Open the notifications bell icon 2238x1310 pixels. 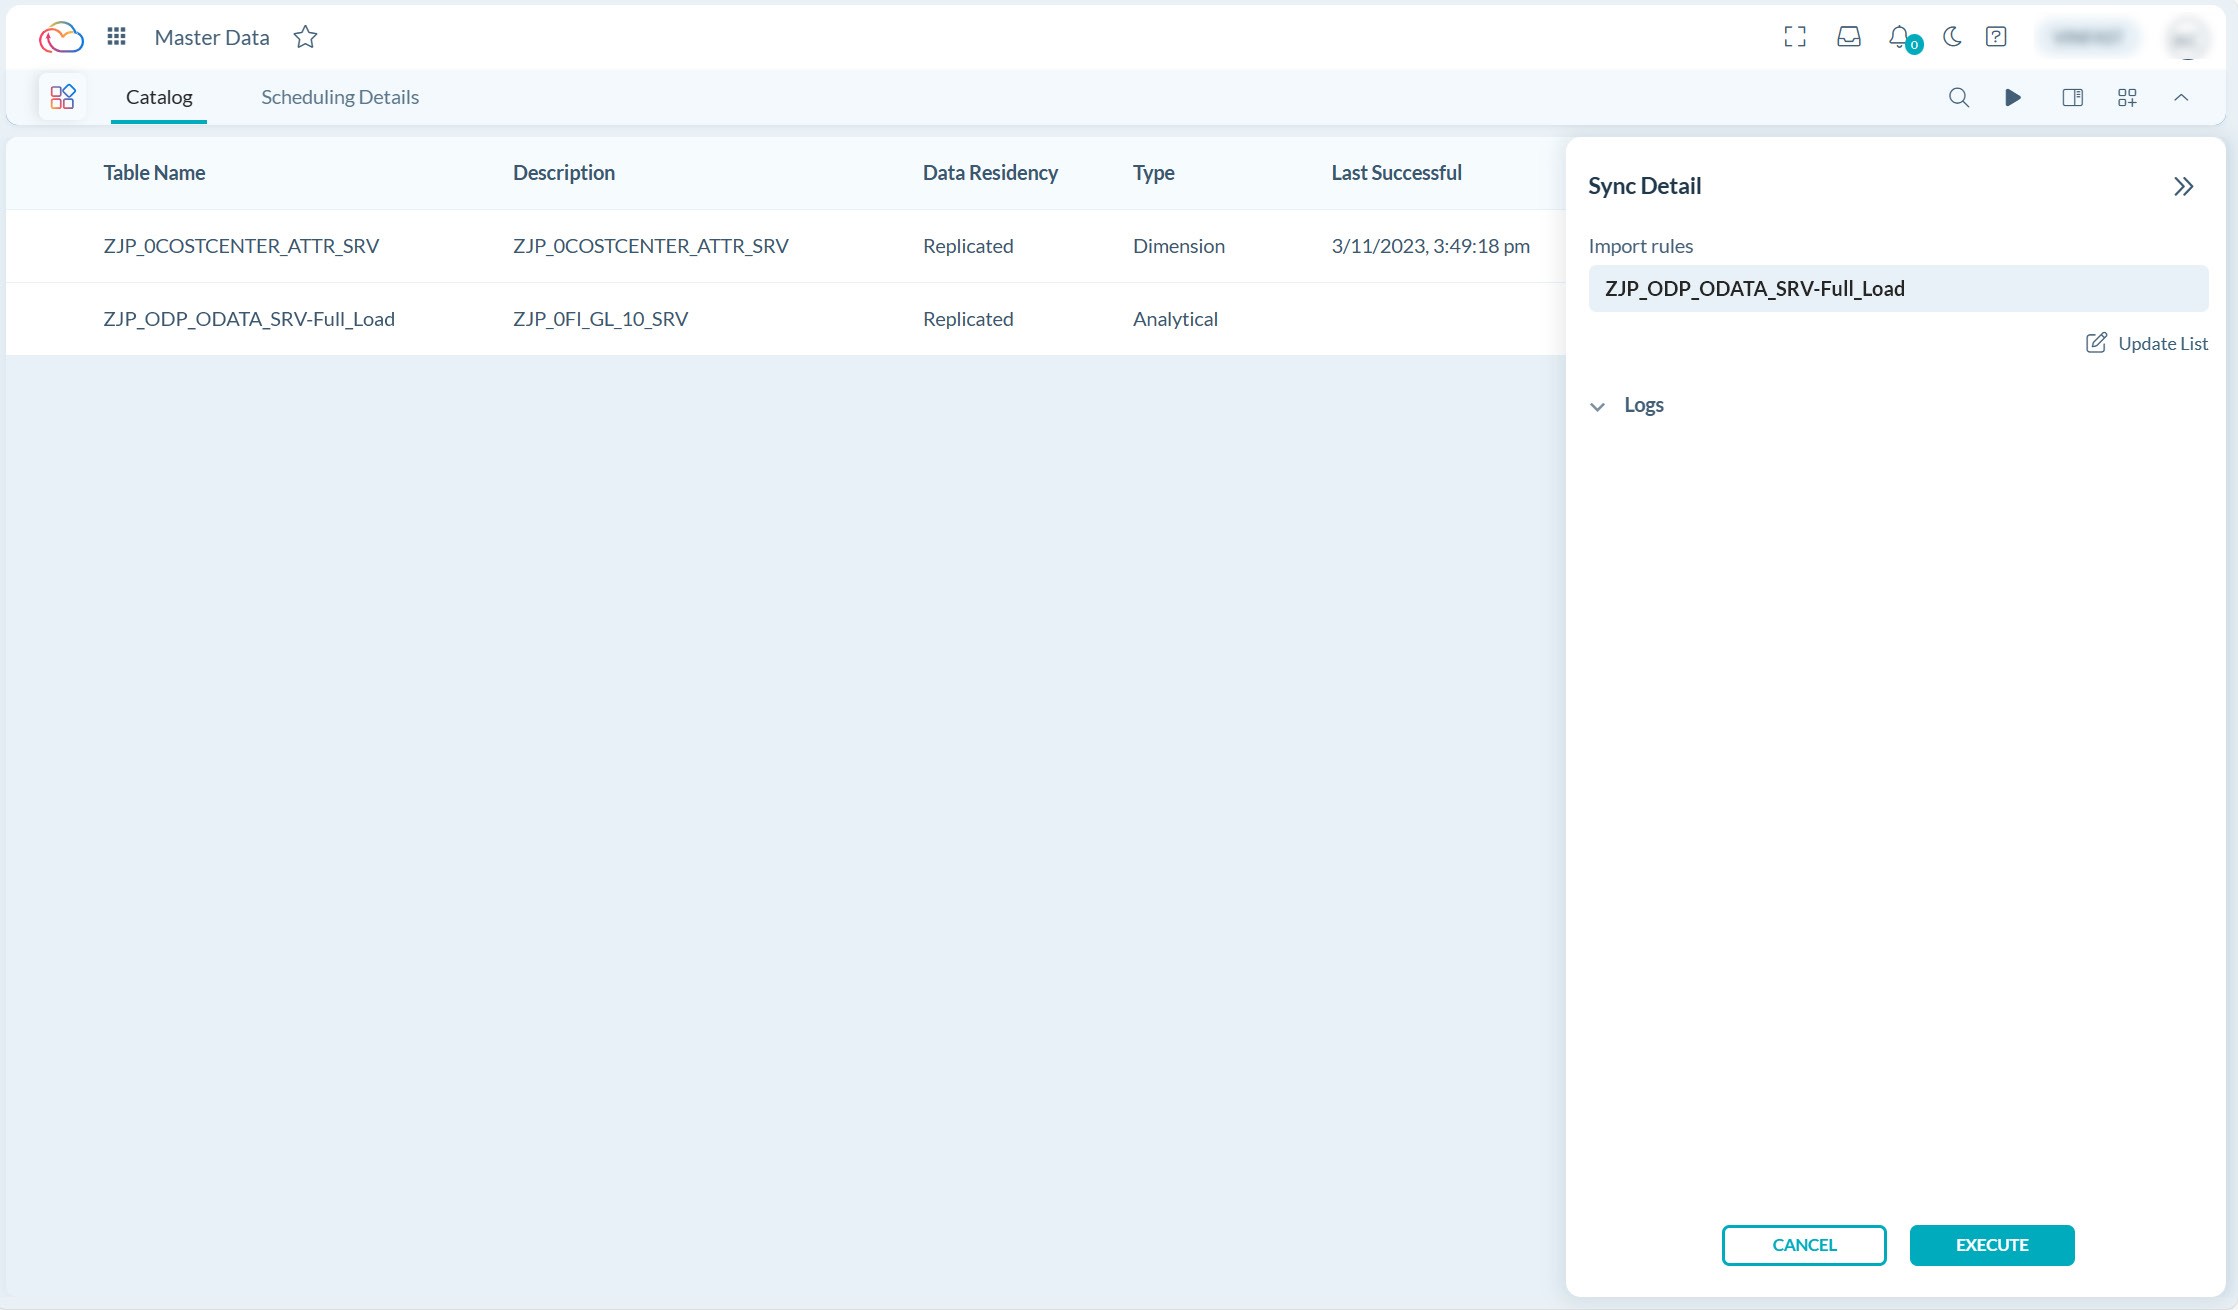1900,36
